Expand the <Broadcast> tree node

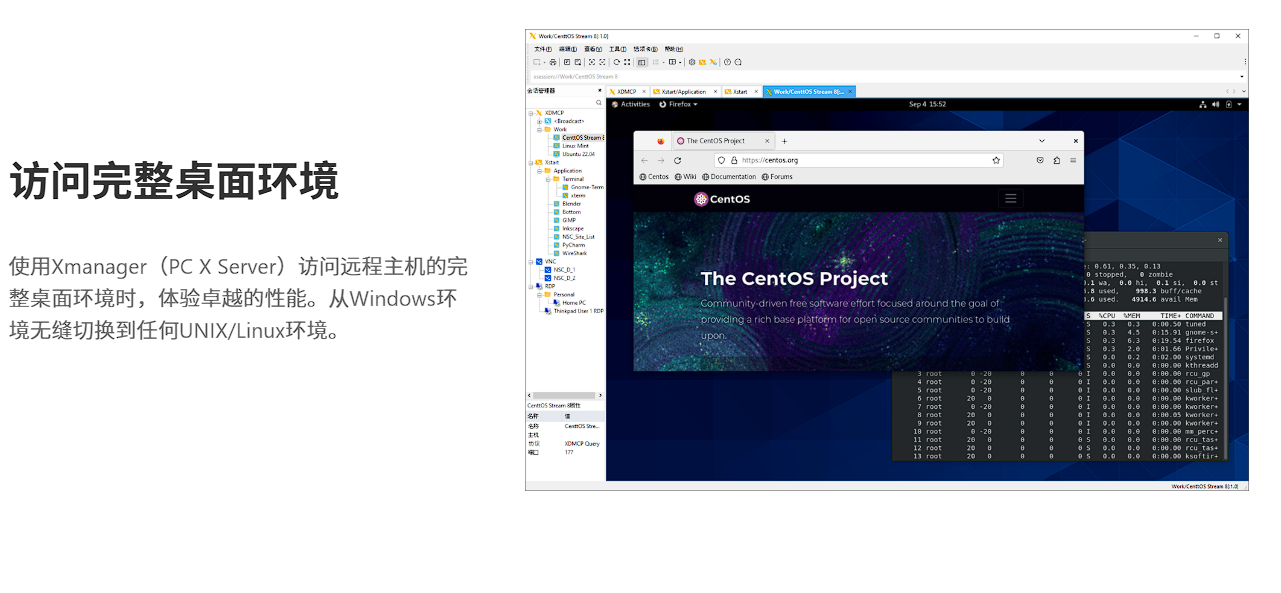pyautogui.click(x=539, y=121)
